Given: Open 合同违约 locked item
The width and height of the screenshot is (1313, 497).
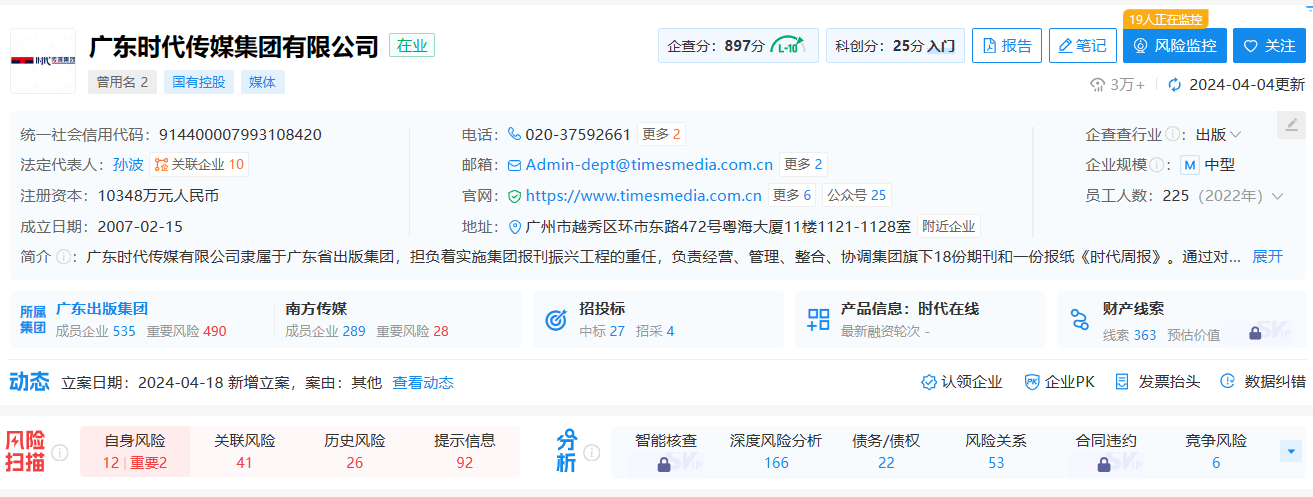Looking at the screenshot, I should pos(1105,451).
